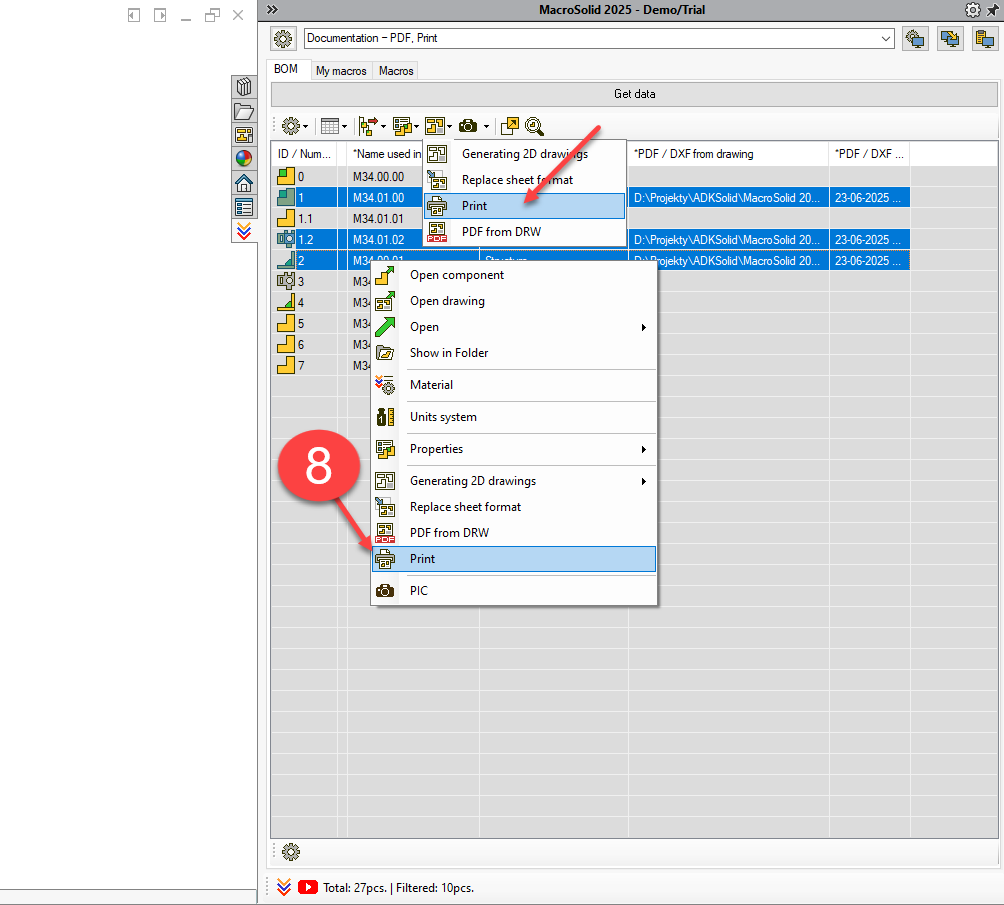Expand the Properties submenu in context menu

tap(644, 450)
